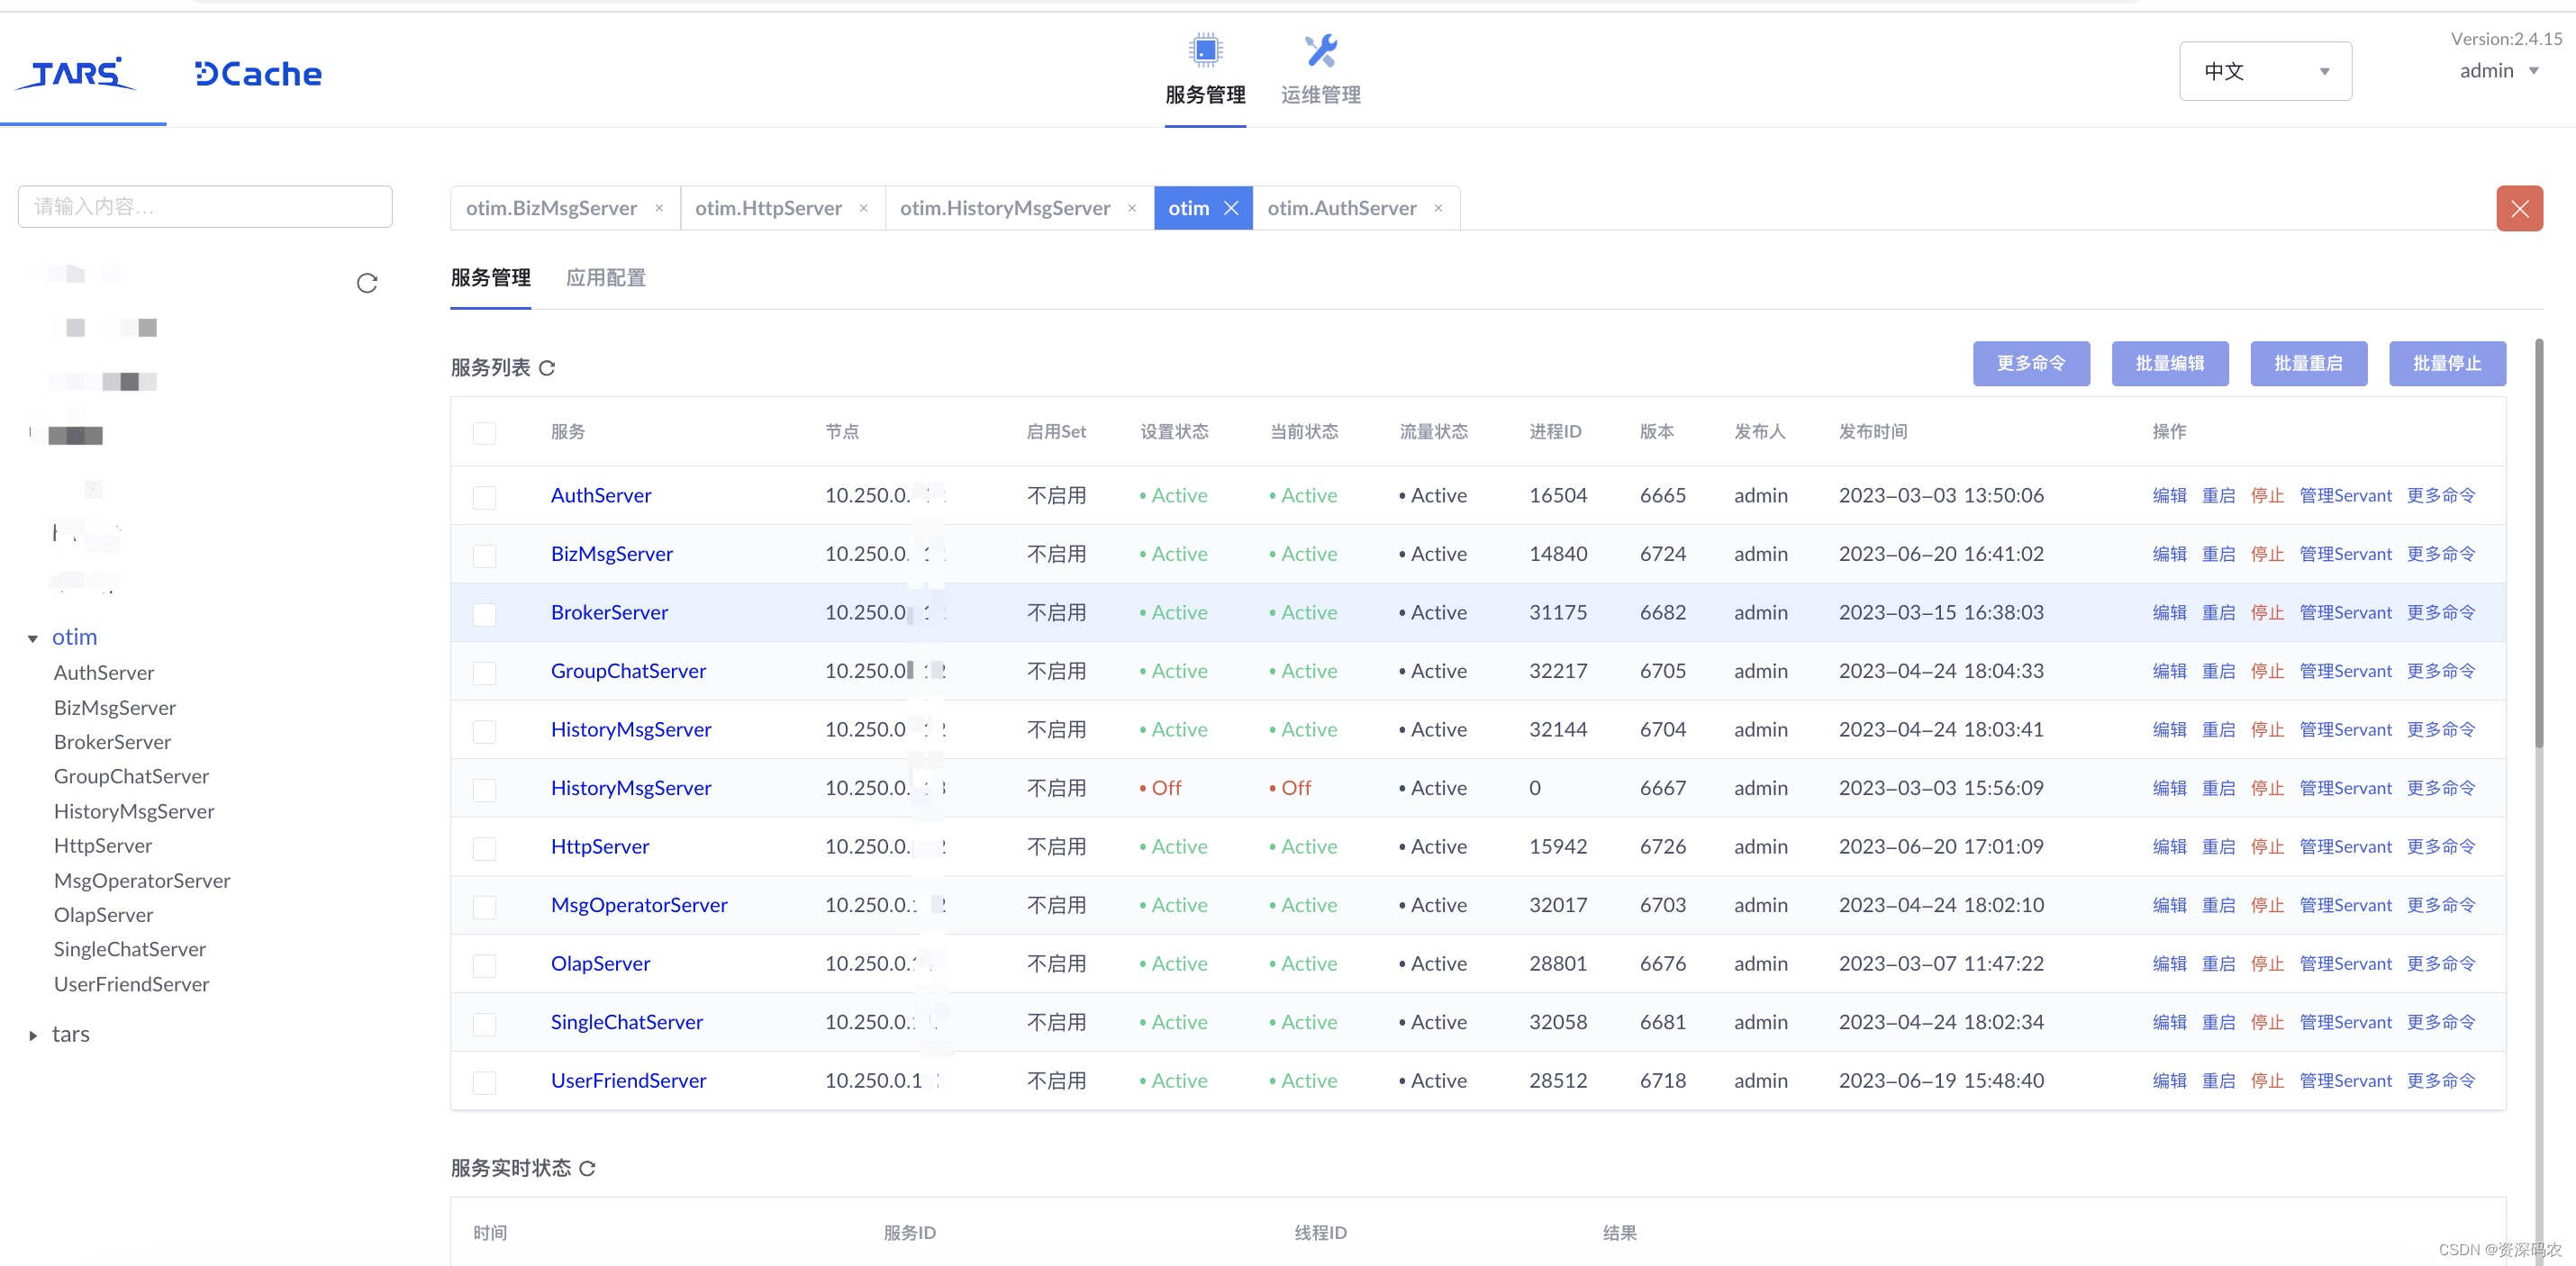2576x1266 pixels.
Task: Click 2023-06-19 15:48:40 publish time cell
Action: coord(1941,1080)
